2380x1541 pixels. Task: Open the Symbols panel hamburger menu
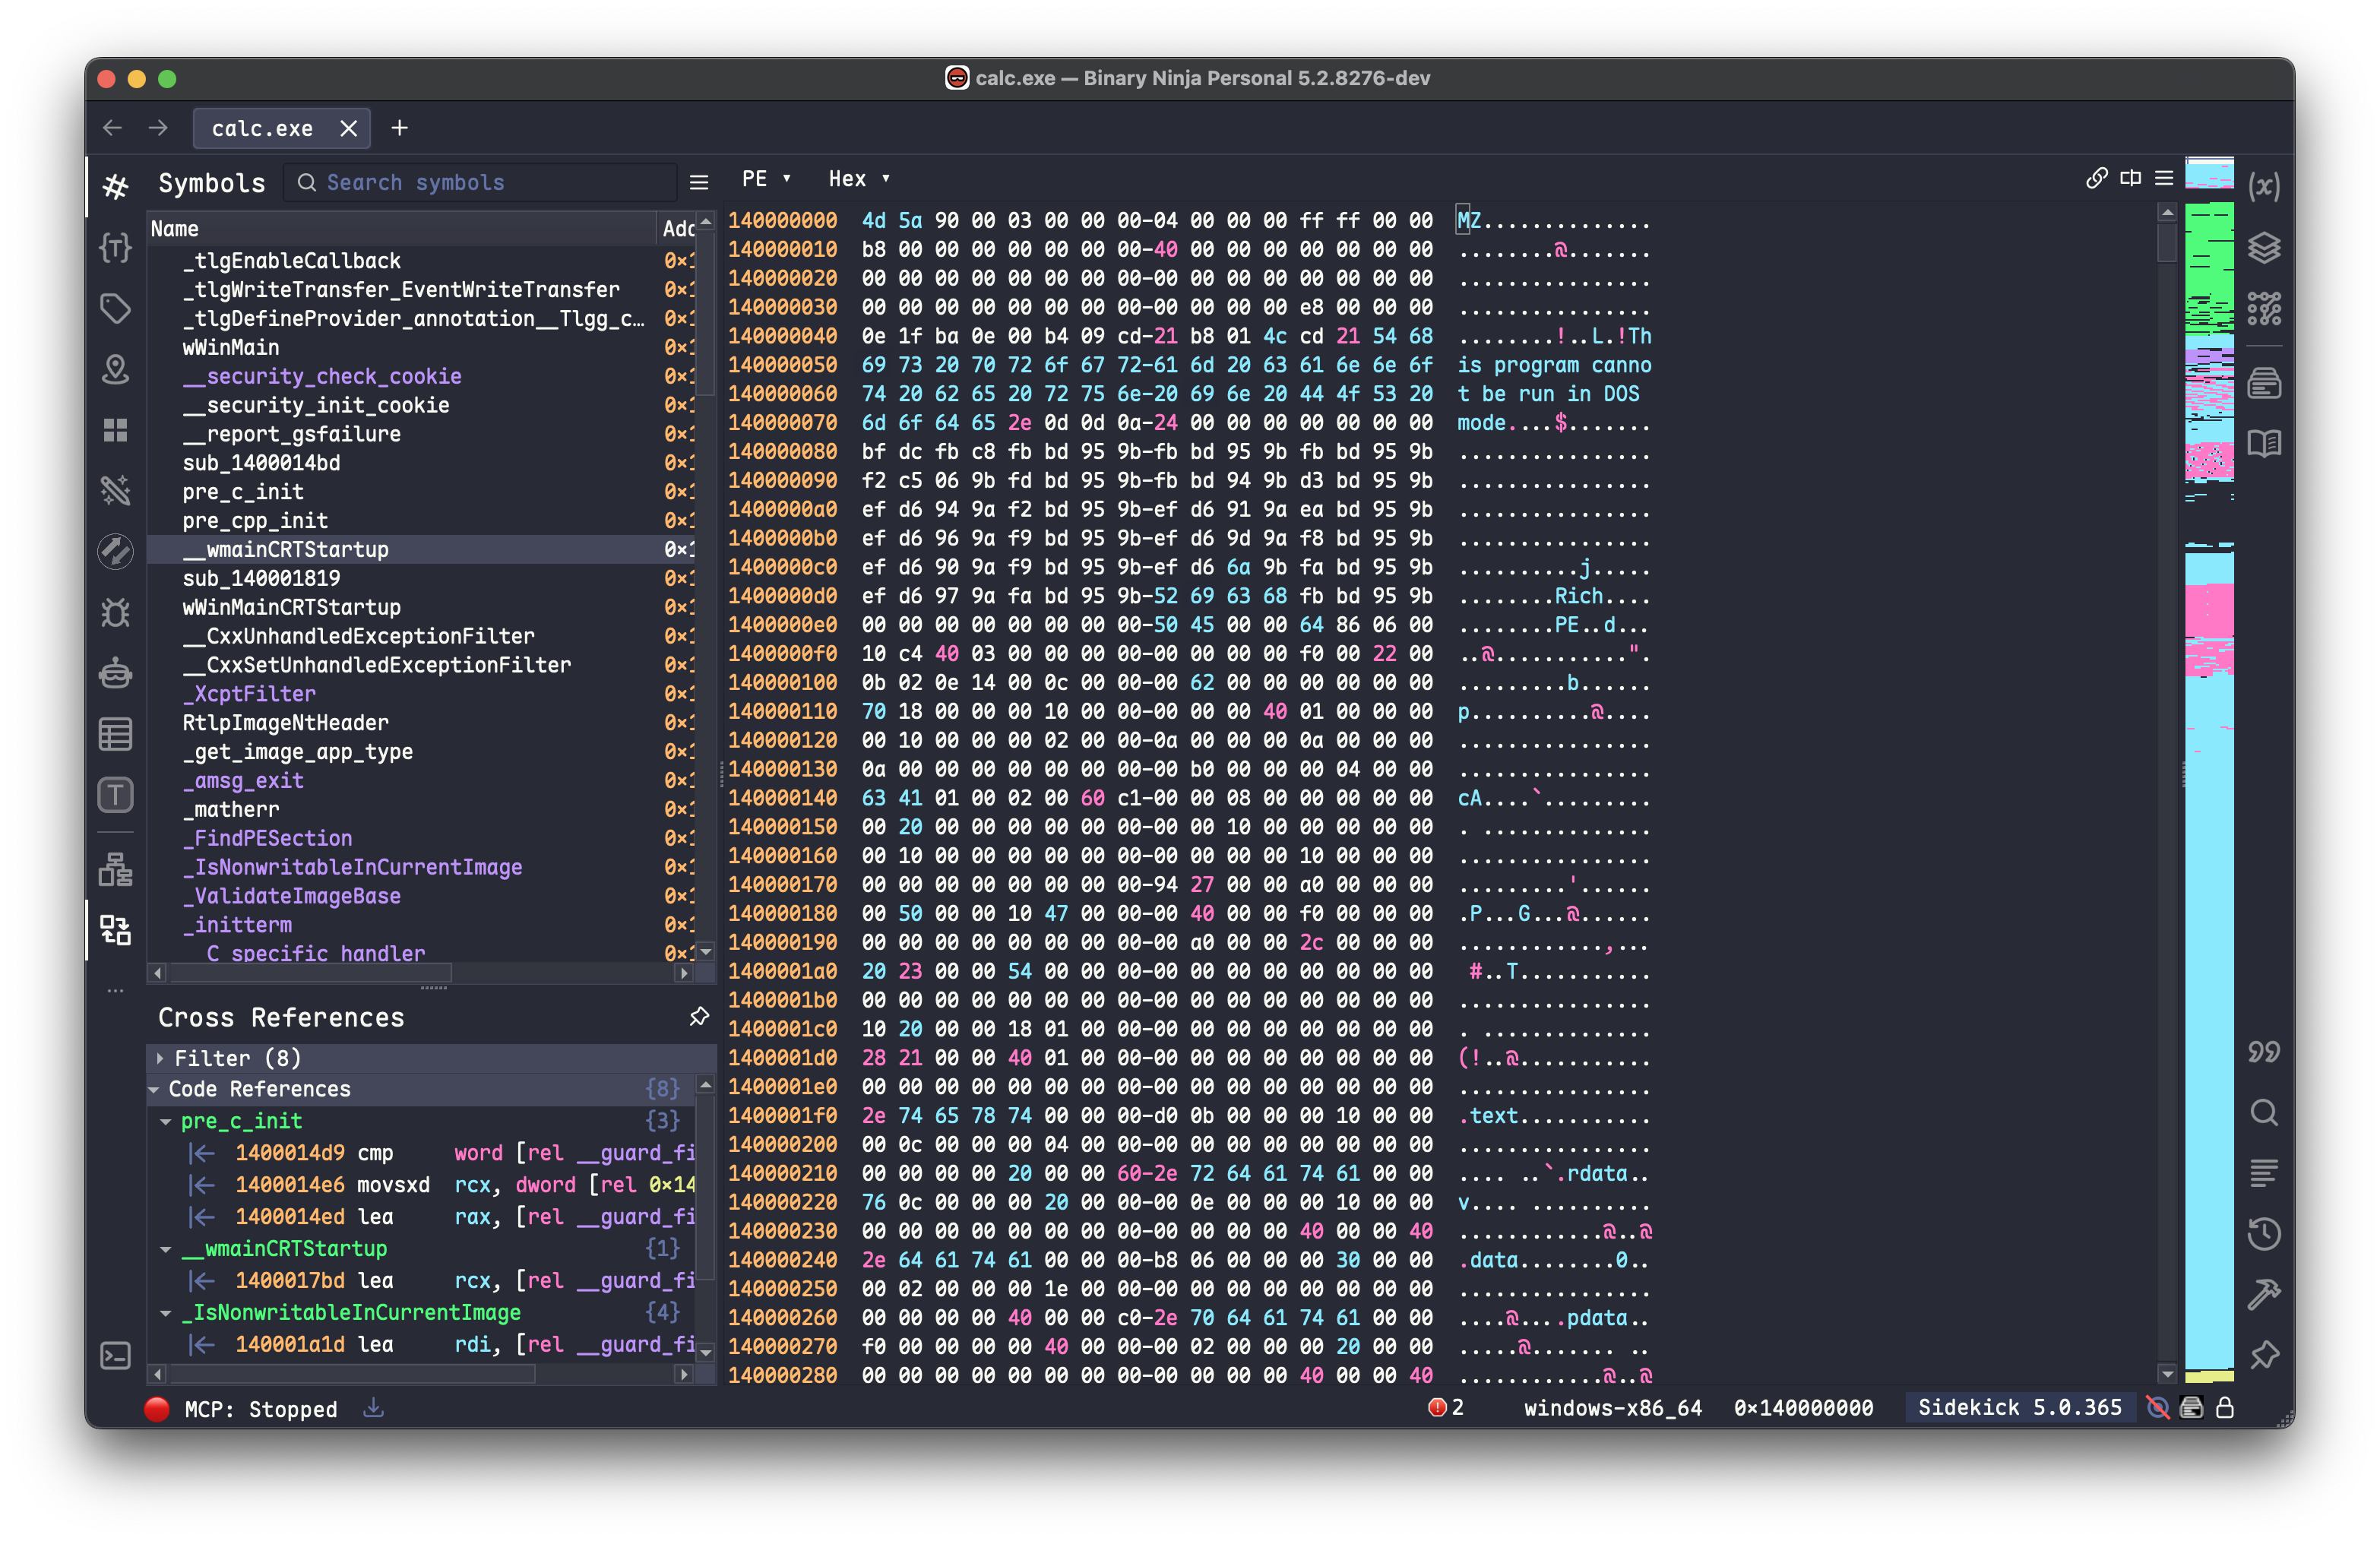click(x=699, y=182)
